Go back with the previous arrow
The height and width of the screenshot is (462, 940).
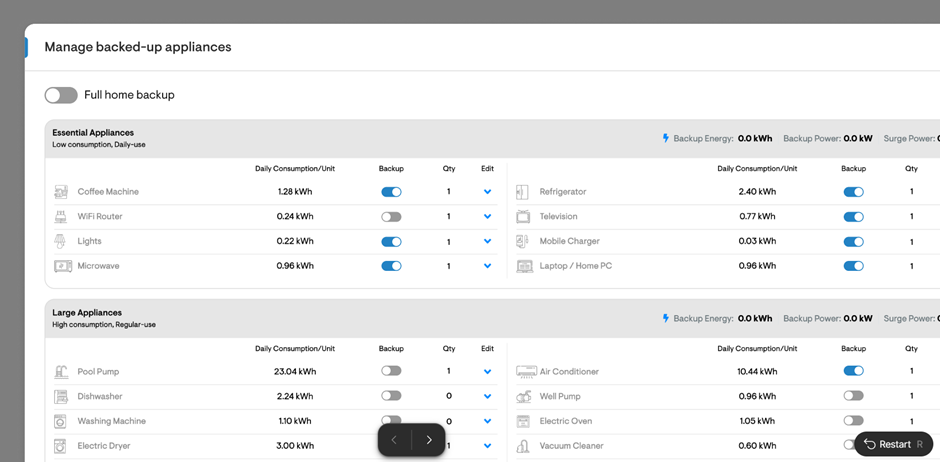[x=394, y=440]
